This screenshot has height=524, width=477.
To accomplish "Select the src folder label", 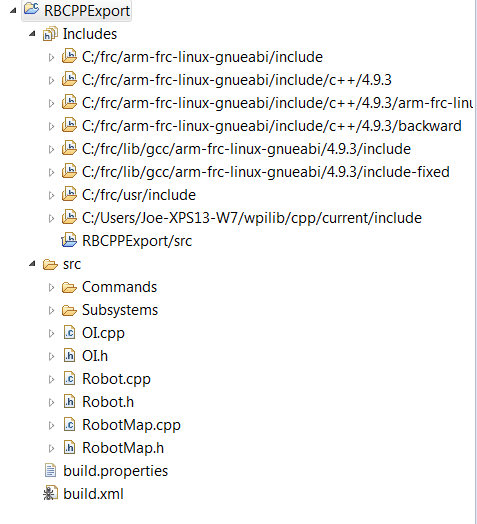I will click(x=72, y=264).
